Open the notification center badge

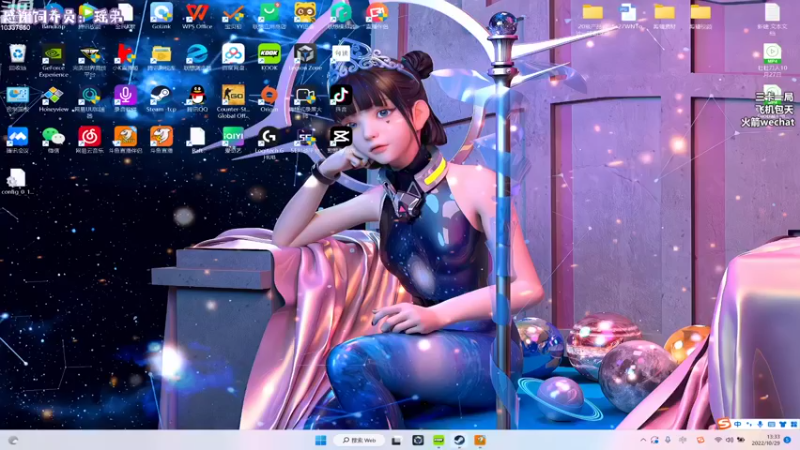pyautogui.click(x=787, y=440)
